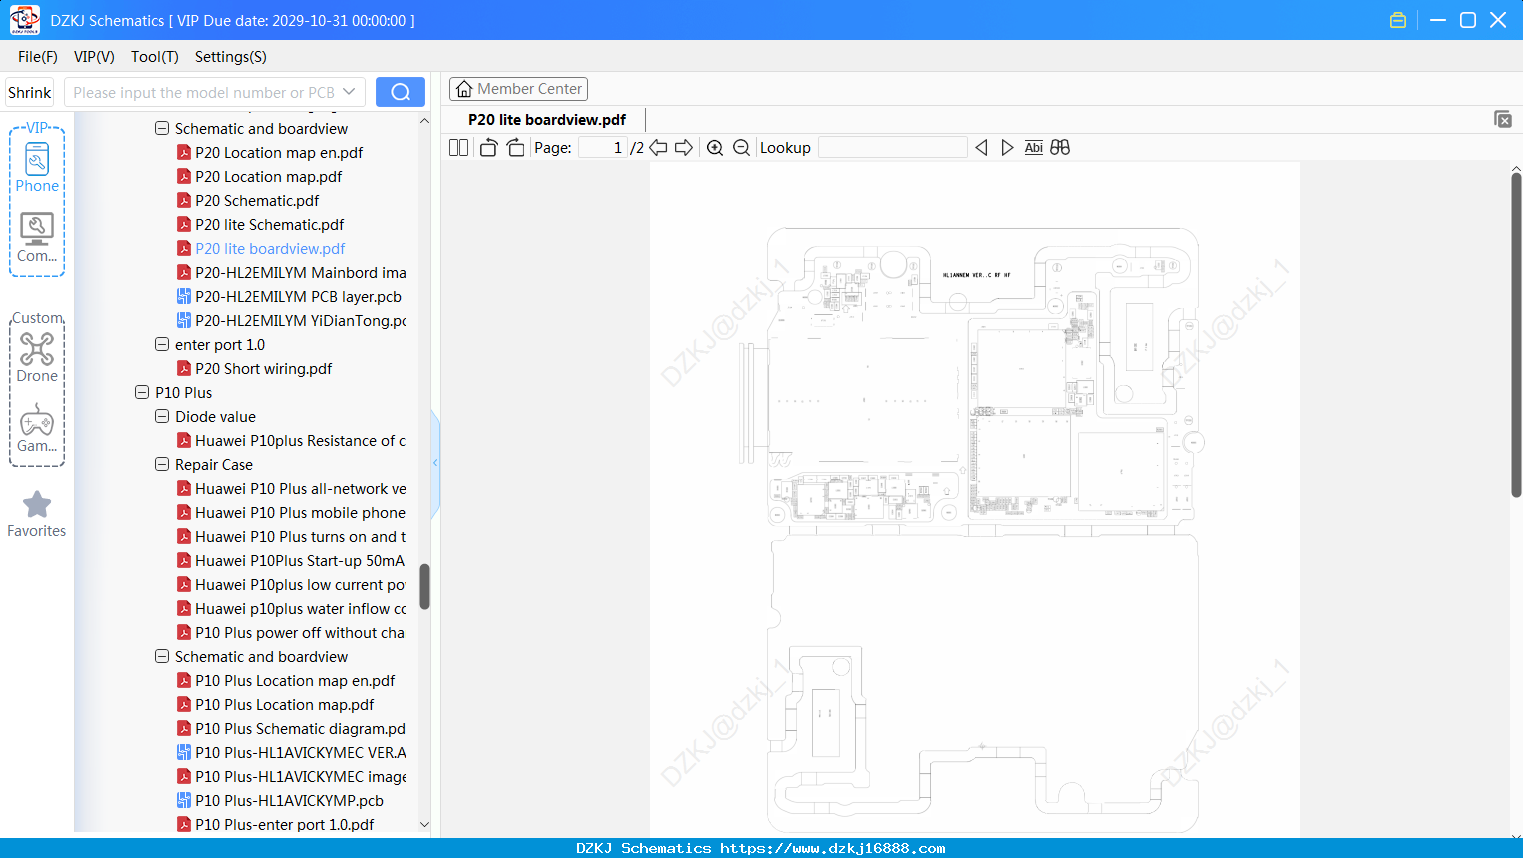The height and width of the screenshot is (858, 1523).
Task: Collapse the Repair Case folder
Action: (162, 464)
